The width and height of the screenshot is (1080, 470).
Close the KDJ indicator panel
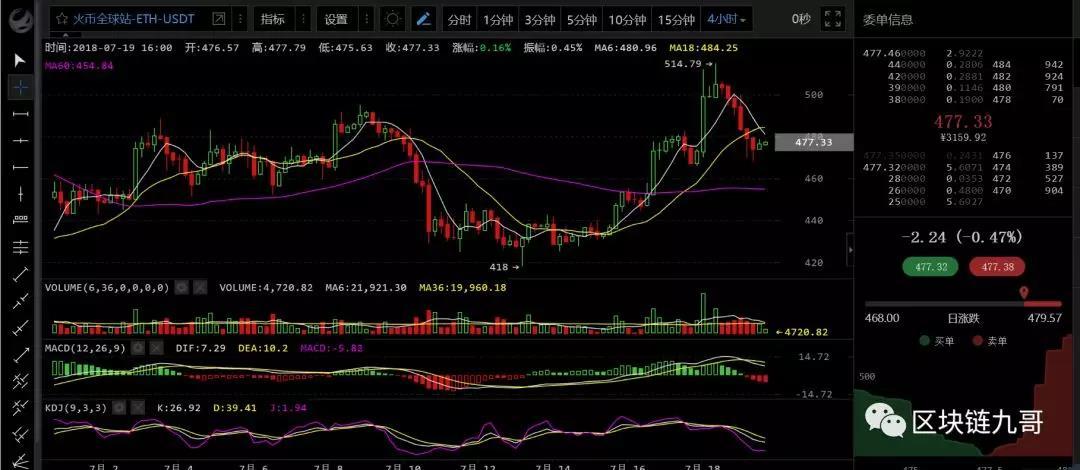137,408
